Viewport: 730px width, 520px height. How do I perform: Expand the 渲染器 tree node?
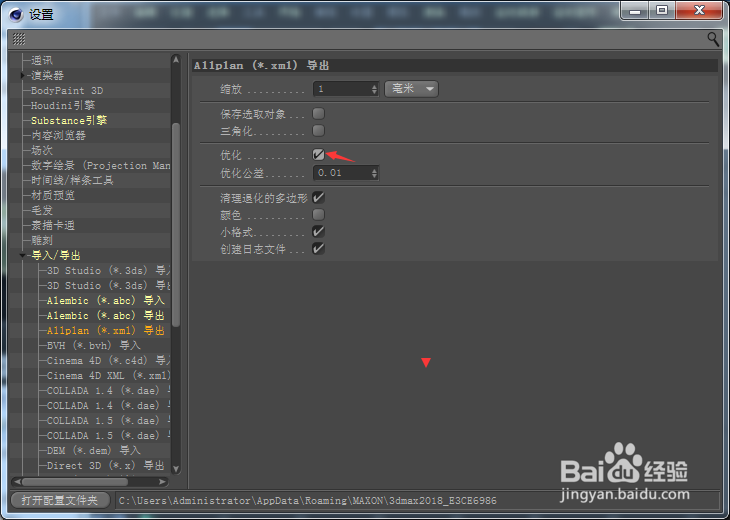pyautogui.click(x=22, y=75)
